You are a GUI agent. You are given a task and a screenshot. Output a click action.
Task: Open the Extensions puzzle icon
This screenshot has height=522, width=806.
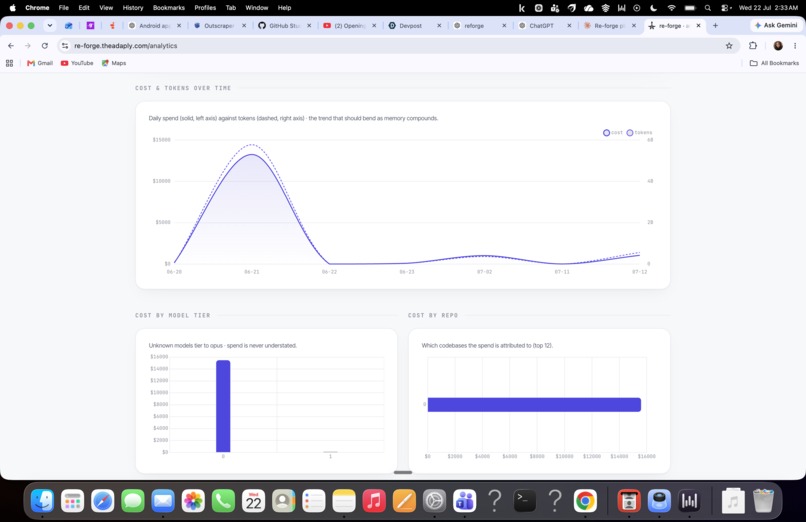(753, 46)
